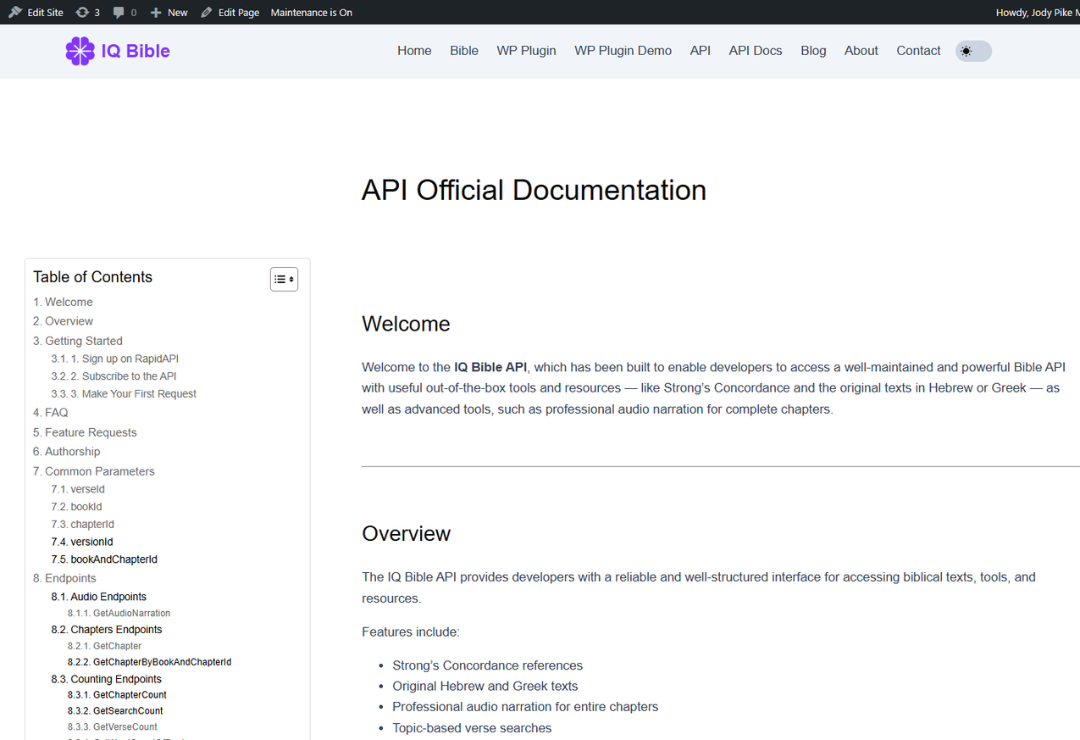Go to 8.2 Chapters Endpoints

click(107, 630)
